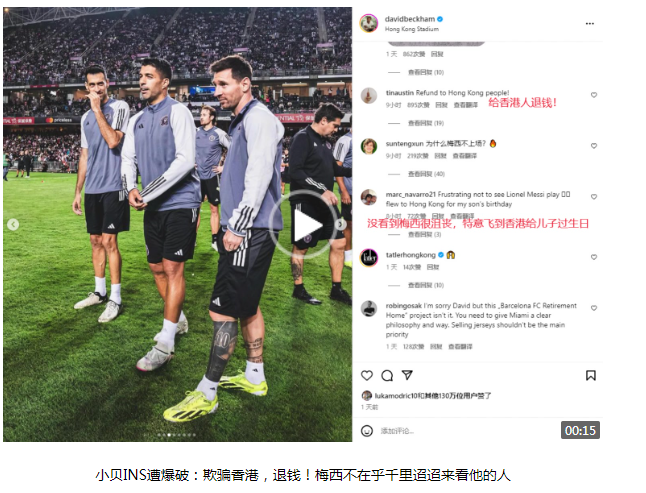Save post with the bookmark icon
Screen dimensions: 646x493
pos(591,375)
